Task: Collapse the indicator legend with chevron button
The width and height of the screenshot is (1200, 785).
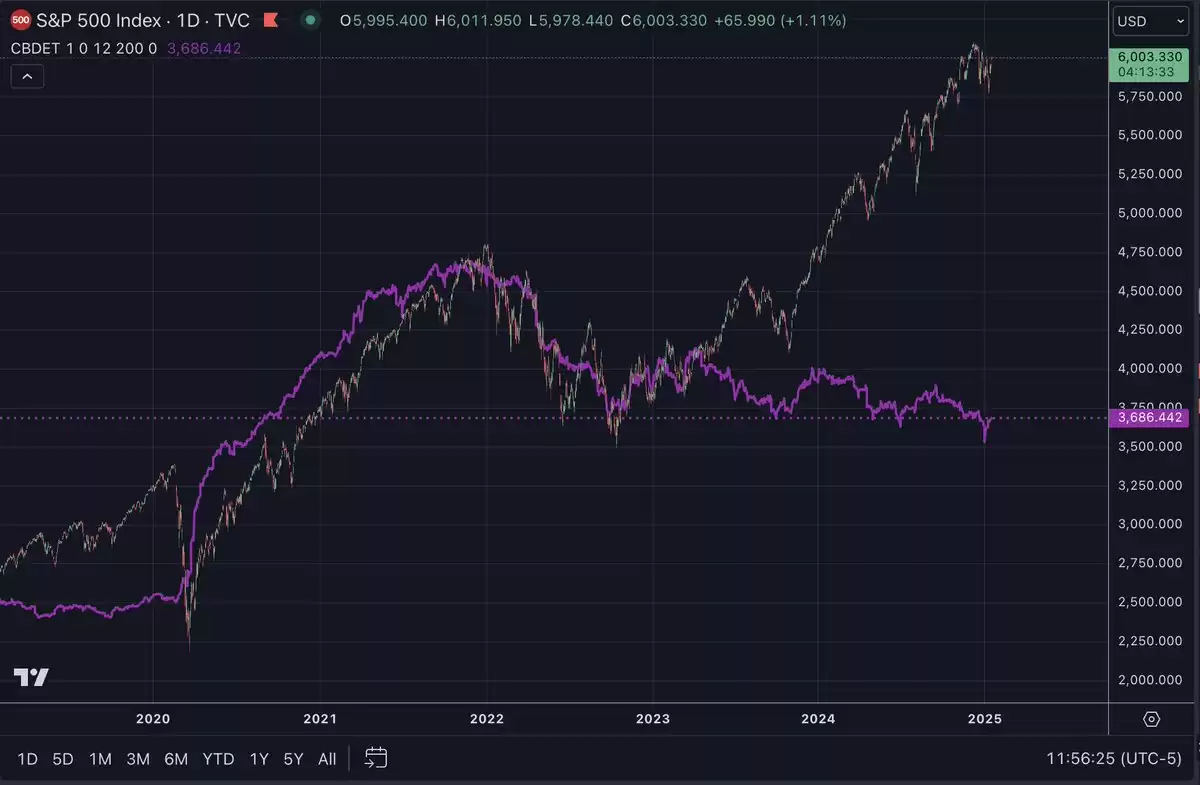Action: click(x=28, y=76)
